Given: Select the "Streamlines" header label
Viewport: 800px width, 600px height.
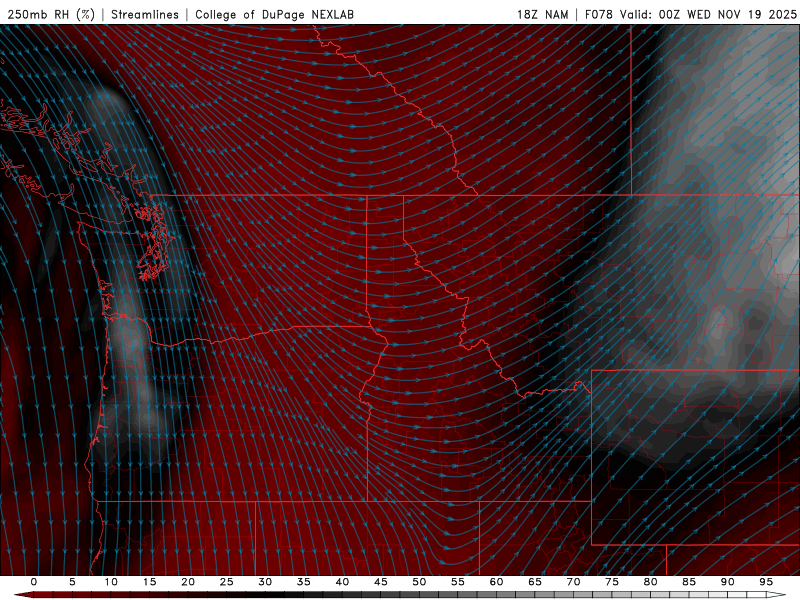Looking at the screenshot, I should point(145,14).
